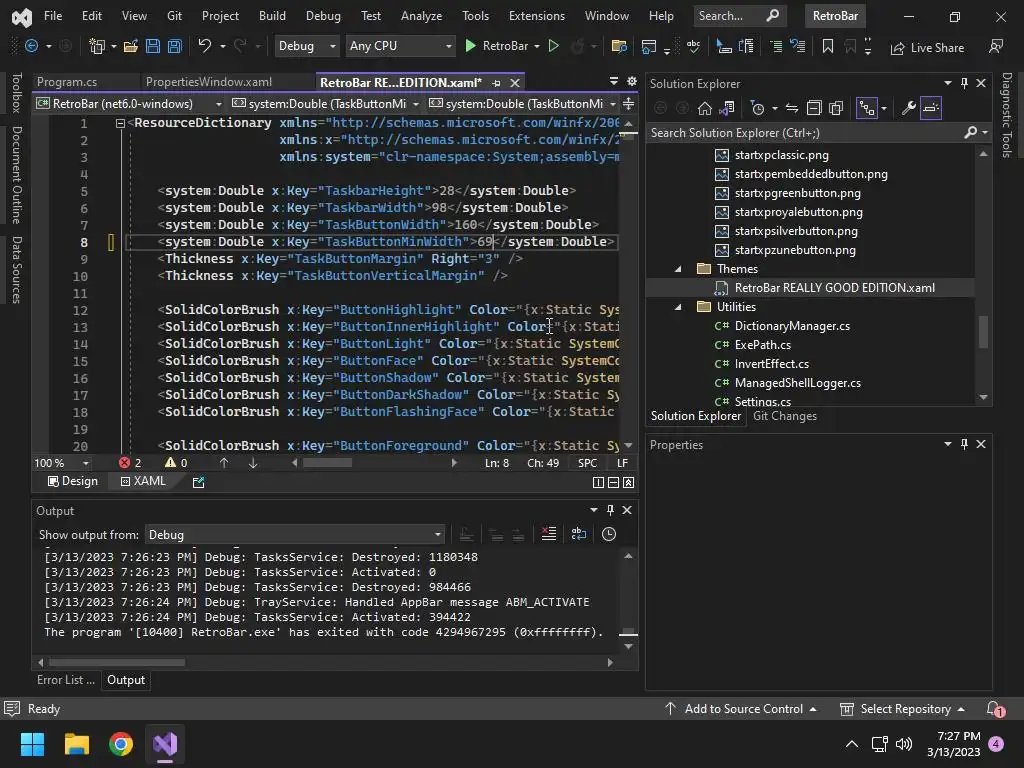Screen dimensions: 1024x768
Task: Open Chrome from the Windows taskbar
Action: pos(121,744)
